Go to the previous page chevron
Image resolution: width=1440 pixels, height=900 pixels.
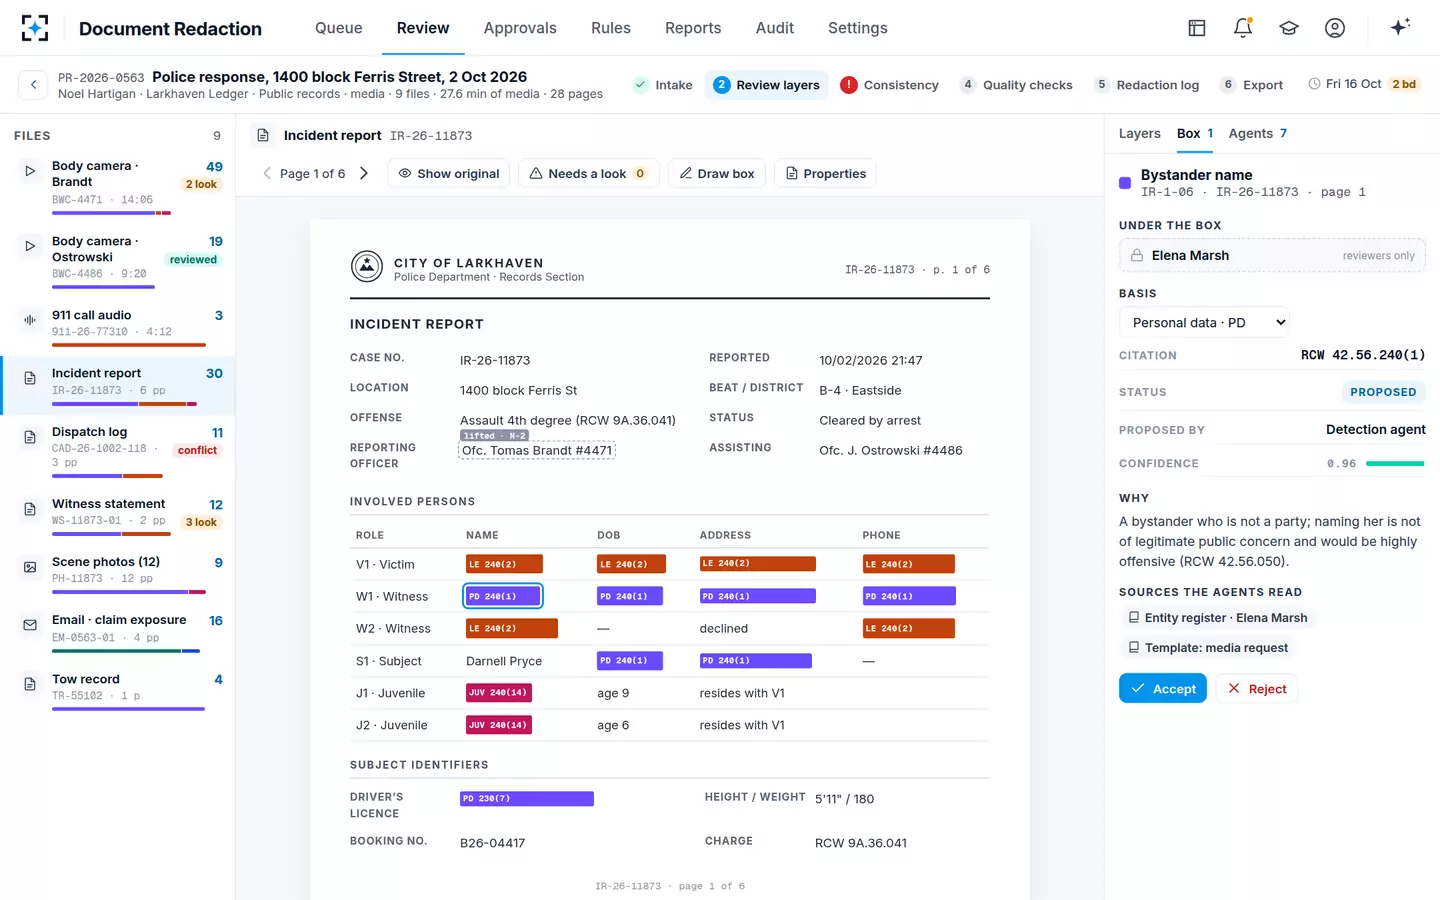267,173
